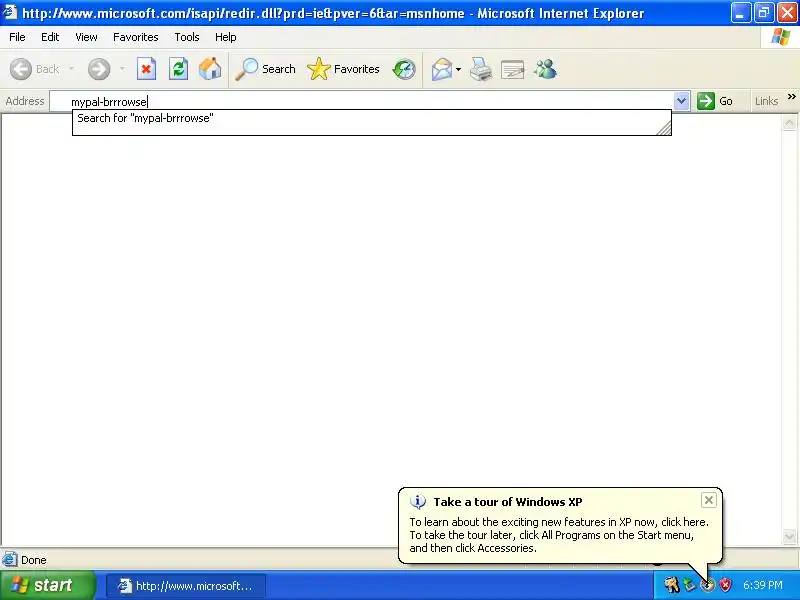The height and width of the screenshot is (600, 800).
Task: Expand the Links toolbar chevron
Action: pyautogui.click(x=791, y=96)
